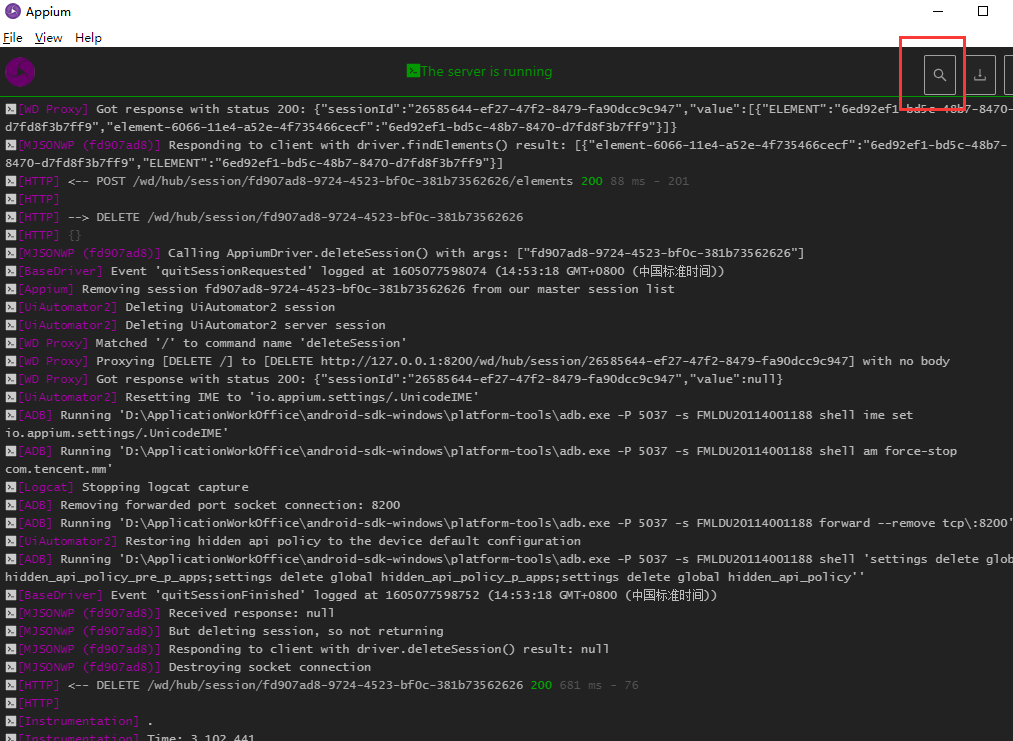This screenshot has width=1013, height=741.
Task: Click icon before 'Destroying socket connection' line
Action: pos(10,667)
